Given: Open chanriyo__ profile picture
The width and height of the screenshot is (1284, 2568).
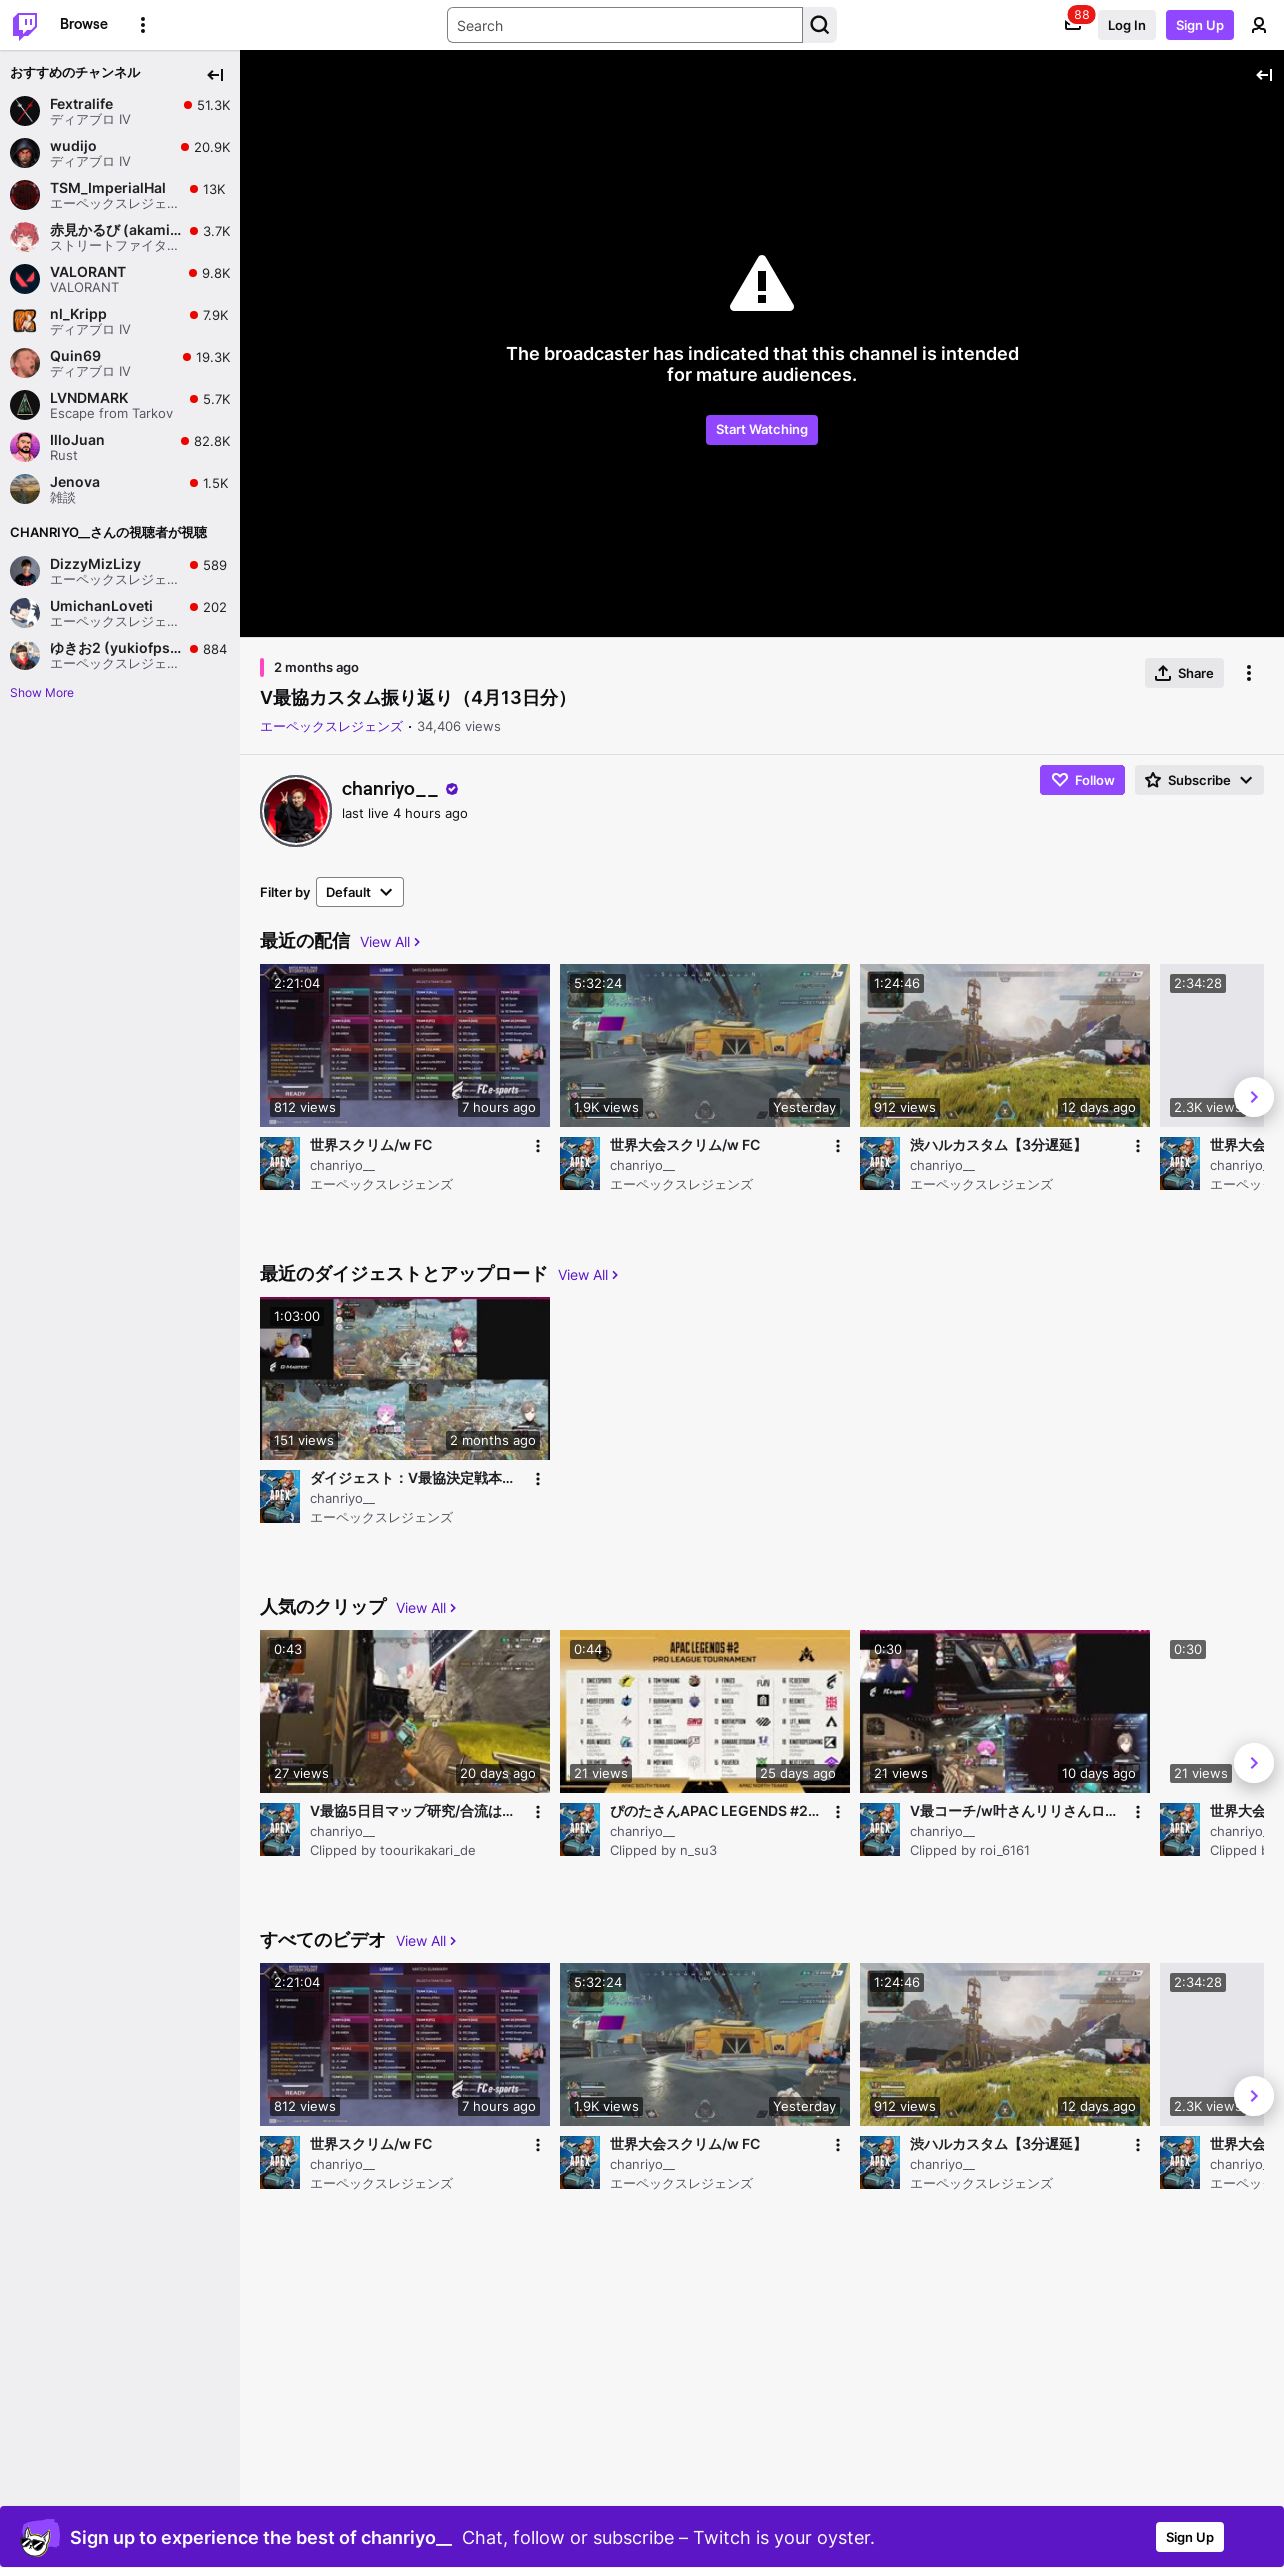Looking at the screenshot, I should tap(296, 811).
